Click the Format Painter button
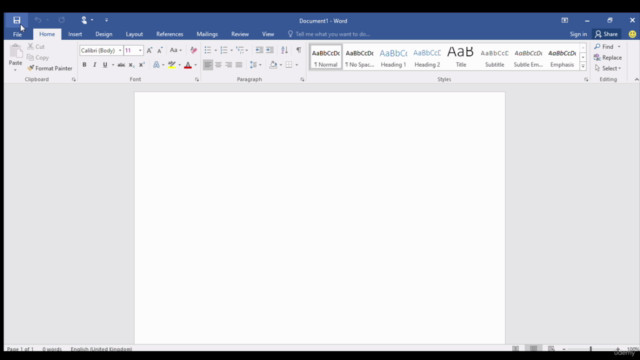640x360 pixels. (50, 68)
